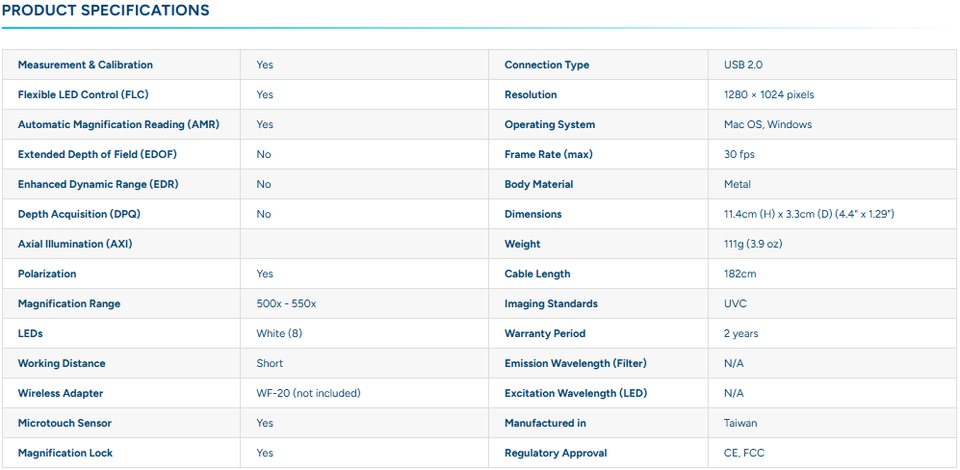
Task: Click the PRODUCT SPECIFICATIONS heading
Action: click(x=105, y=10)
